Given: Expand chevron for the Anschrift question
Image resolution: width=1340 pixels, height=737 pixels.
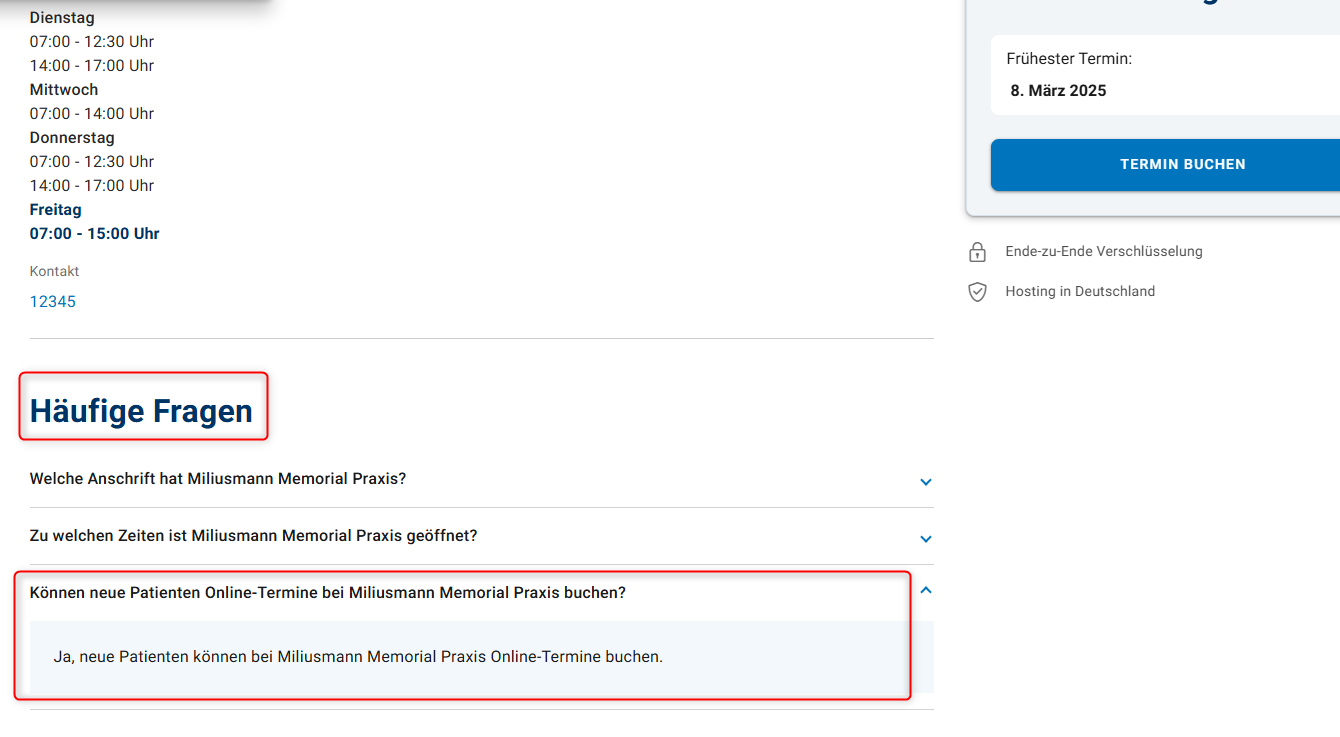Looking at the screenshot, I should click(x=926, y=482).
